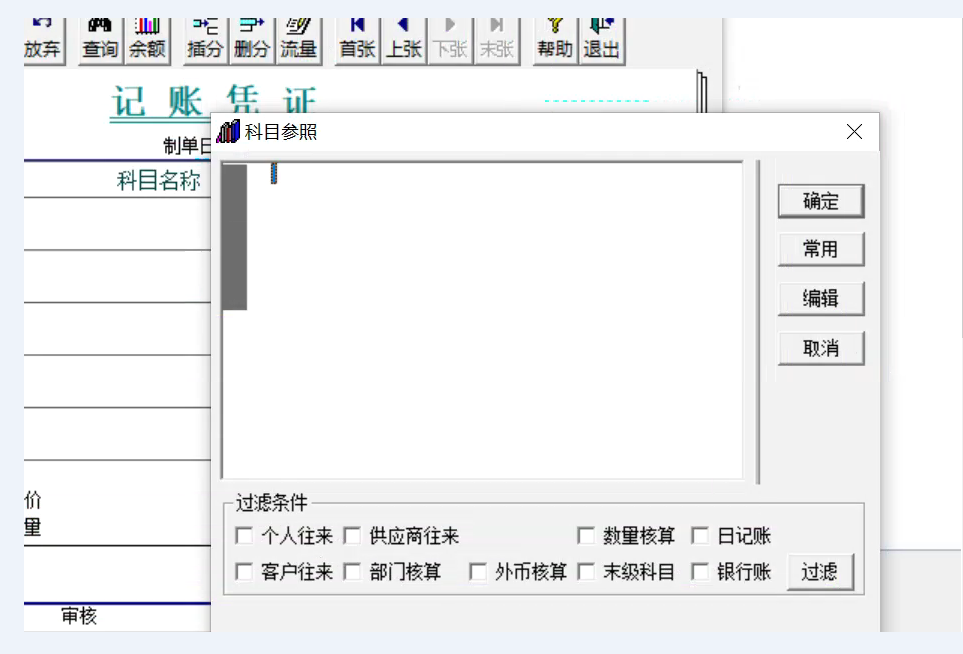Toggle the 日记账 checkbox
963x654 pixels.
tap(700, 535)
